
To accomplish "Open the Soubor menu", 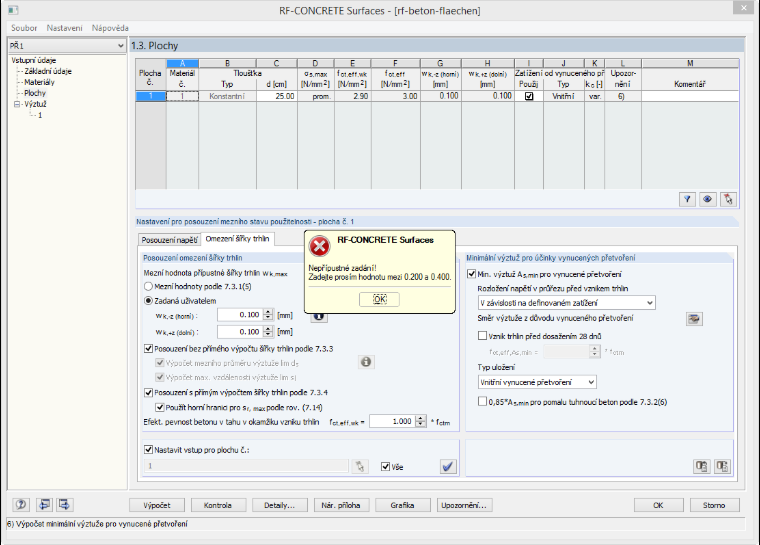I will (24, 28).
